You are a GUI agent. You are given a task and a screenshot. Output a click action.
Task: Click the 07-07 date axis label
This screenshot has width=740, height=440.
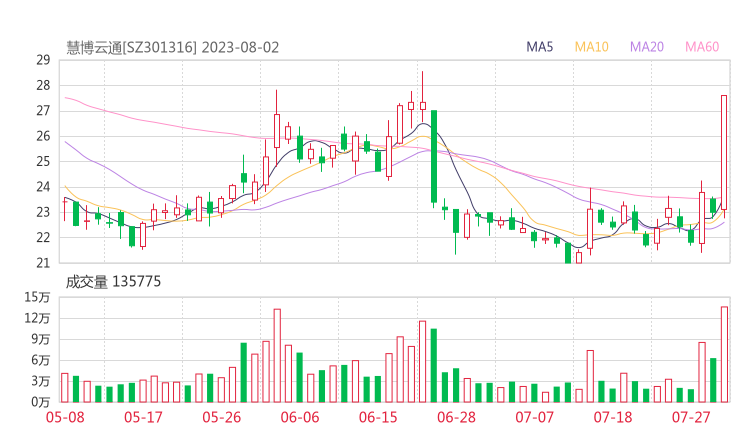coord(535,417)
